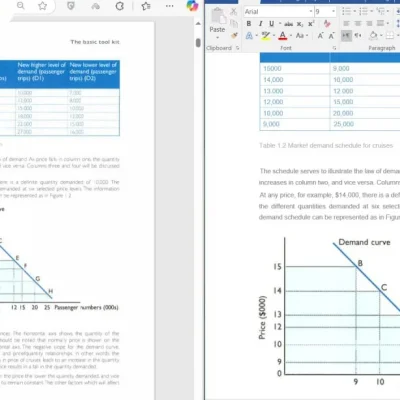Screen dimensions: 400x400
Task: Click PDF viewer scroll-up arrow
Action: pos(198,23)
